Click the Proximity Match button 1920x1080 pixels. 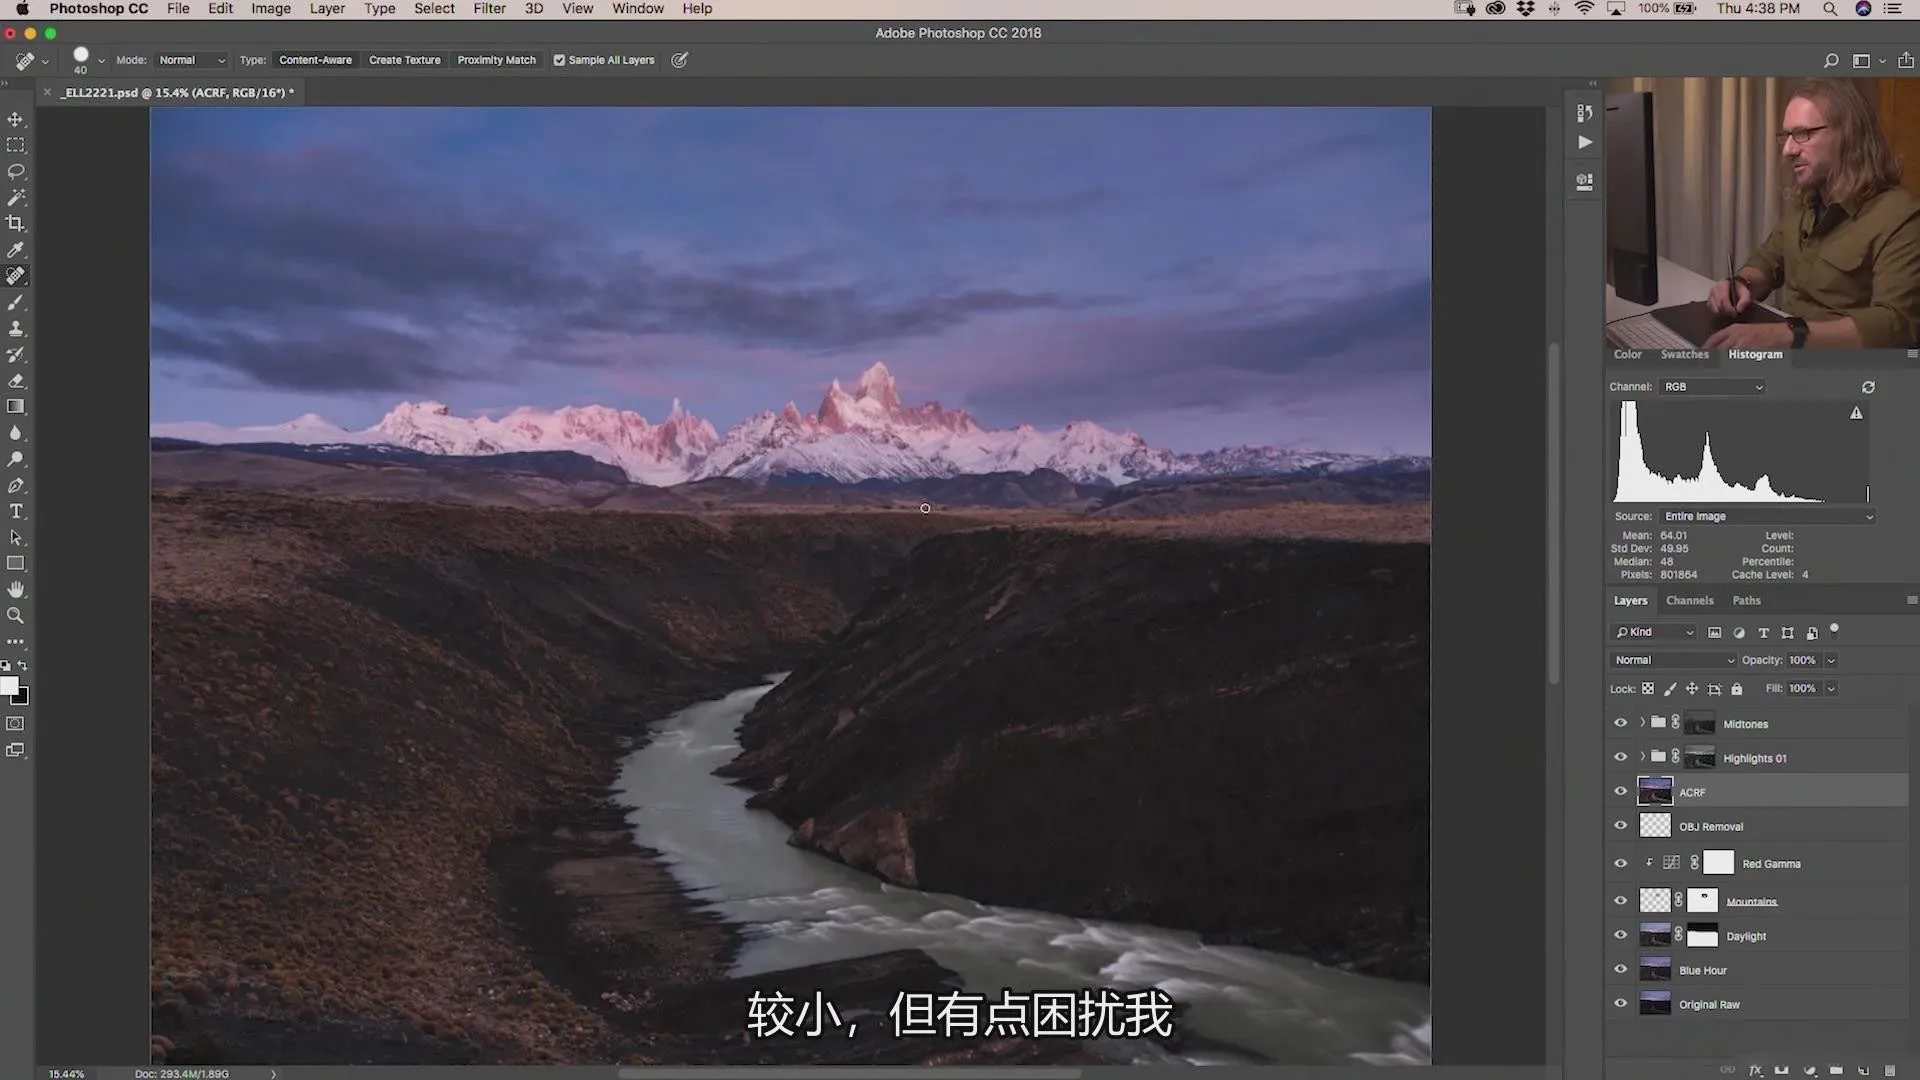[497, 59]
